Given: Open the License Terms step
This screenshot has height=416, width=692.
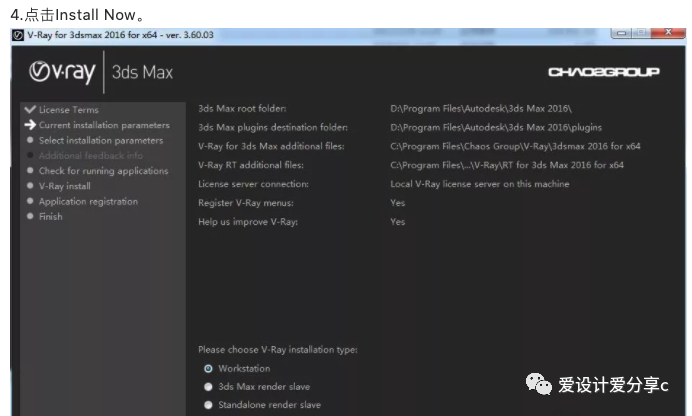Looking at the screenshot, I should coord(68,109).
